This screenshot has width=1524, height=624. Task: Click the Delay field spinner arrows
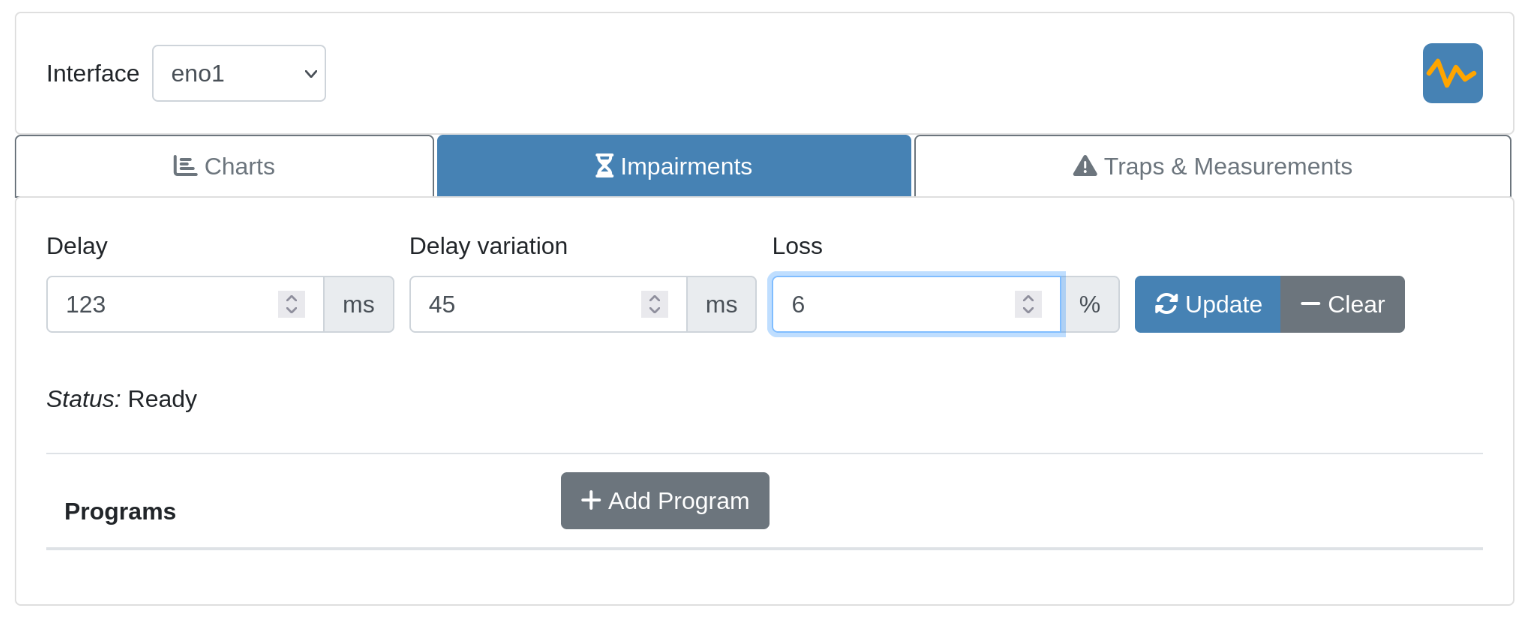pos(291,304)
